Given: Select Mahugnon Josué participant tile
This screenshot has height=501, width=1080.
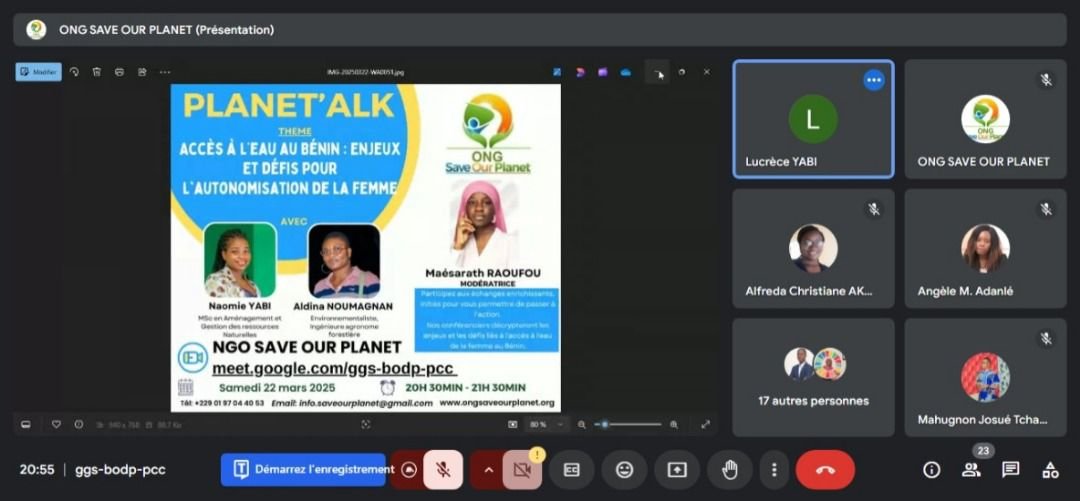Looking at the screenshot, I should click(x=985, y=377).
